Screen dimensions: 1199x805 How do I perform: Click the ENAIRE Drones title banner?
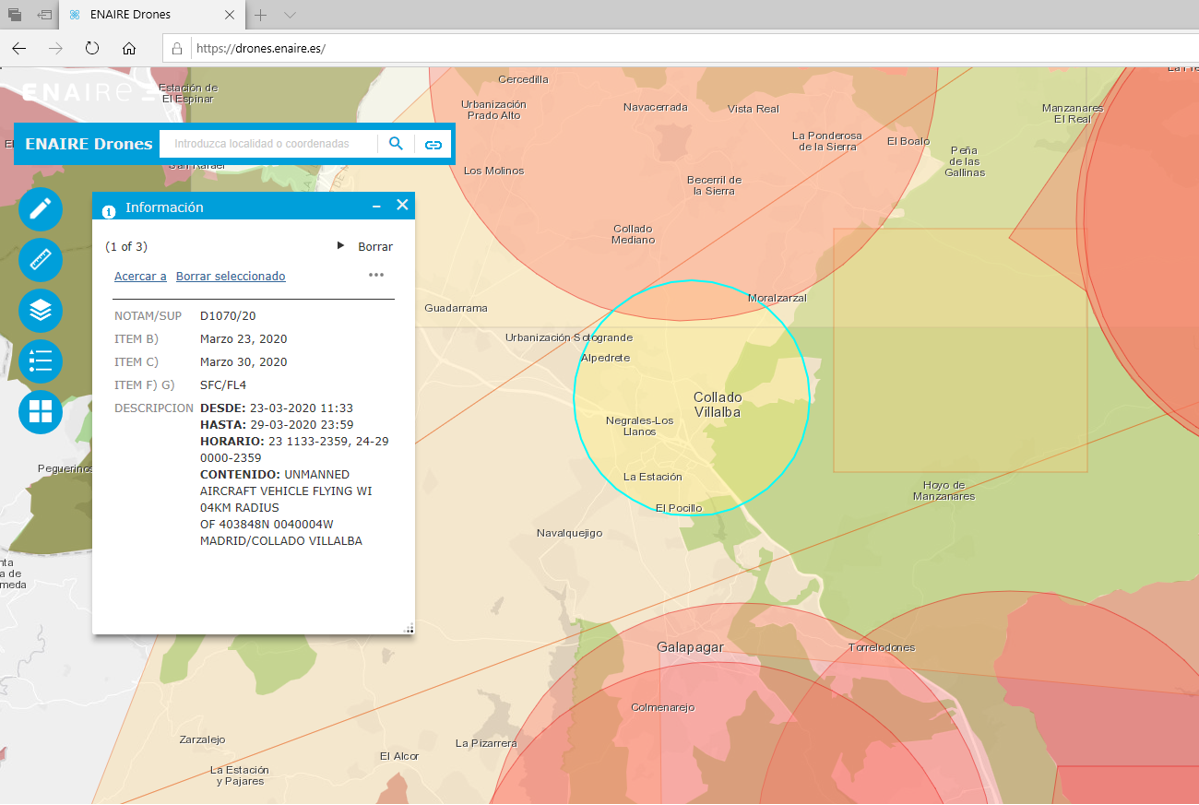pos(89,144)
